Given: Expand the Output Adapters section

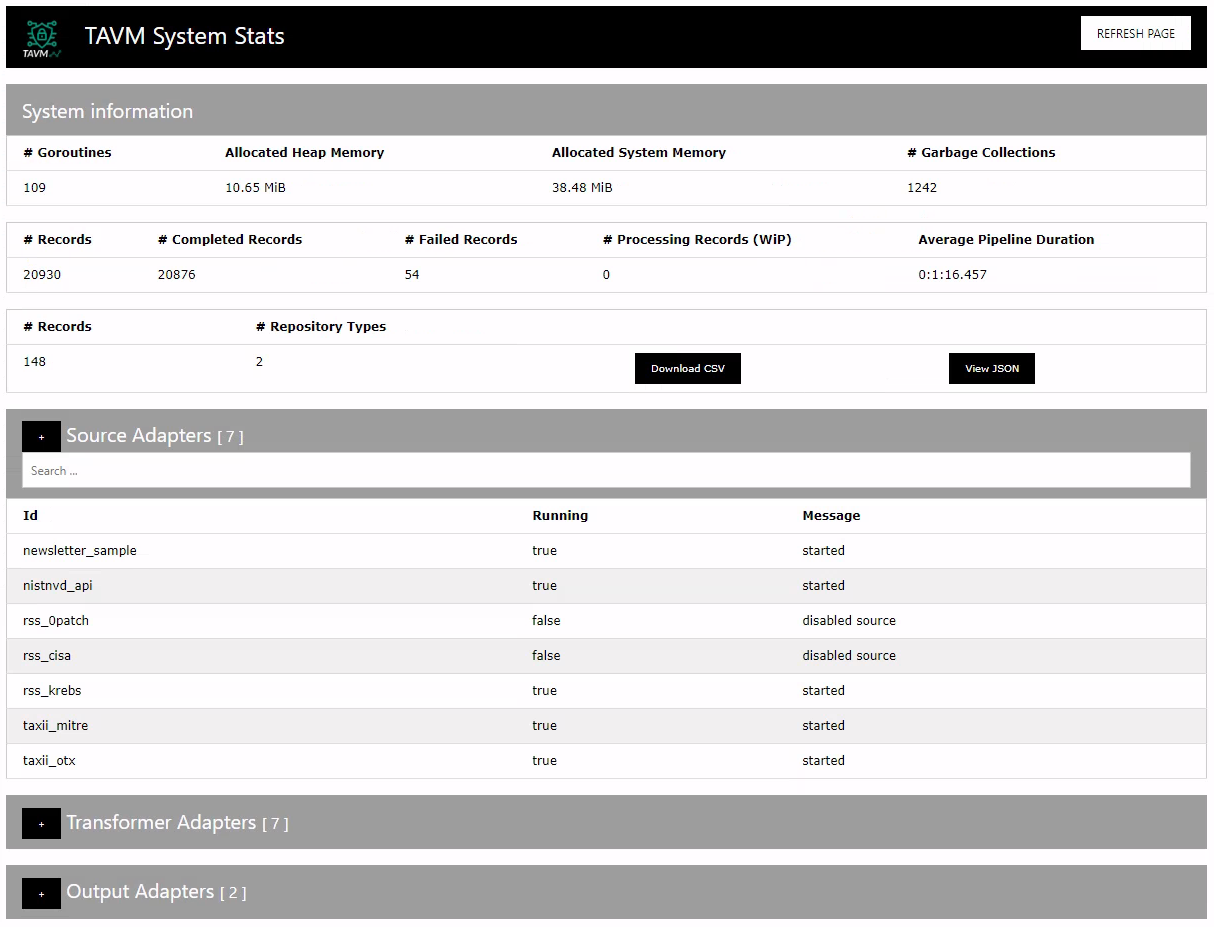Looking at the screenshot, I should pos(41,893).
